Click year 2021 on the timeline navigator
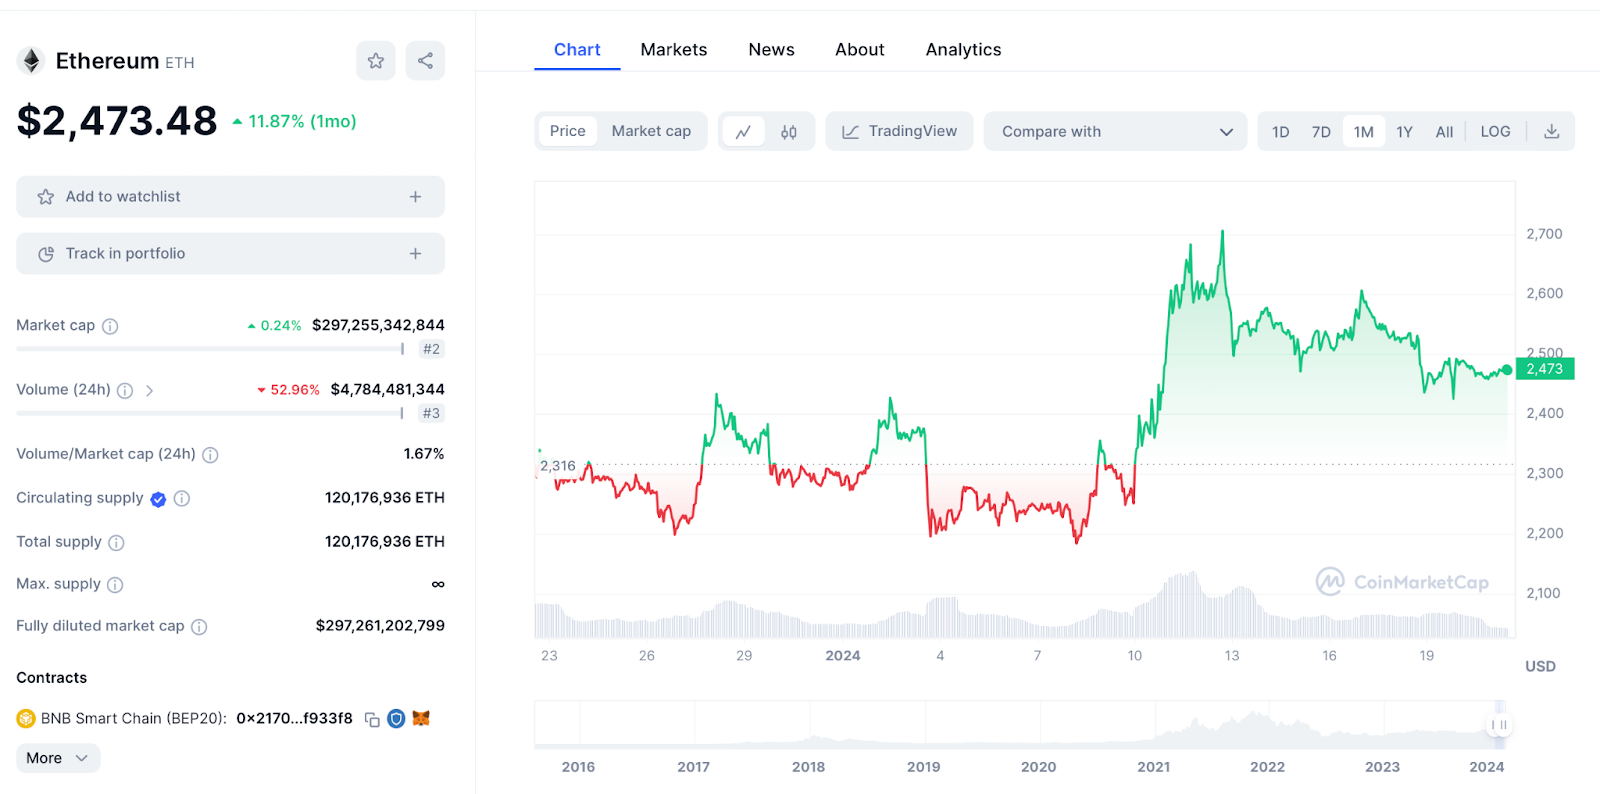 point(1153,767)
